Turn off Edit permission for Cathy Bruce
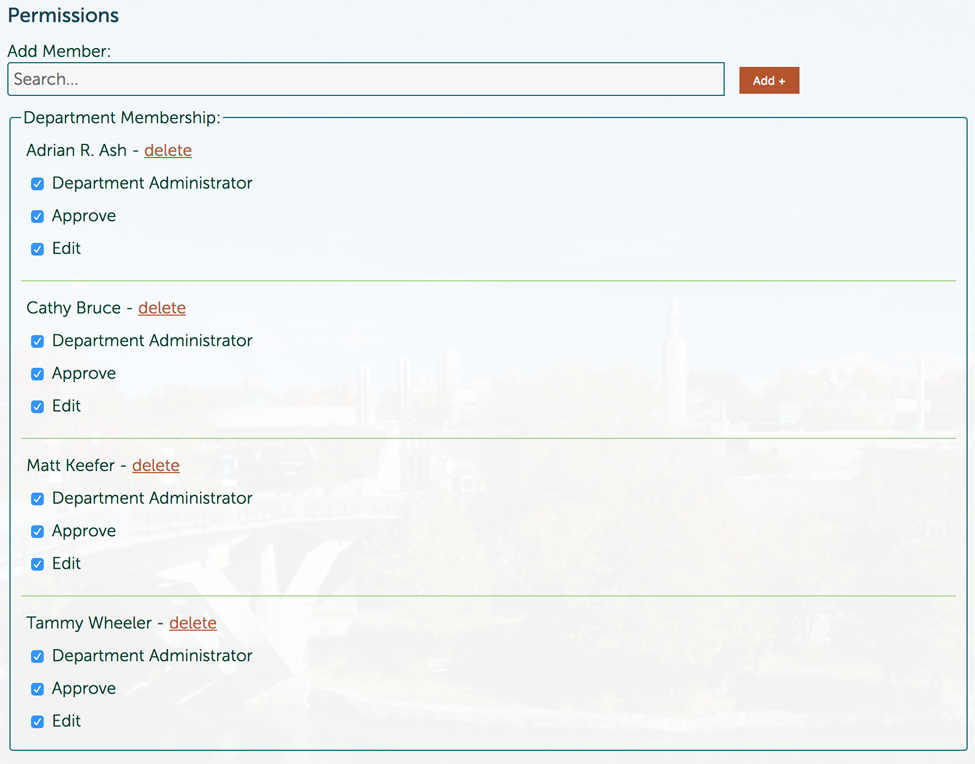This screenshot has height=764, width=975. [37, 407]
